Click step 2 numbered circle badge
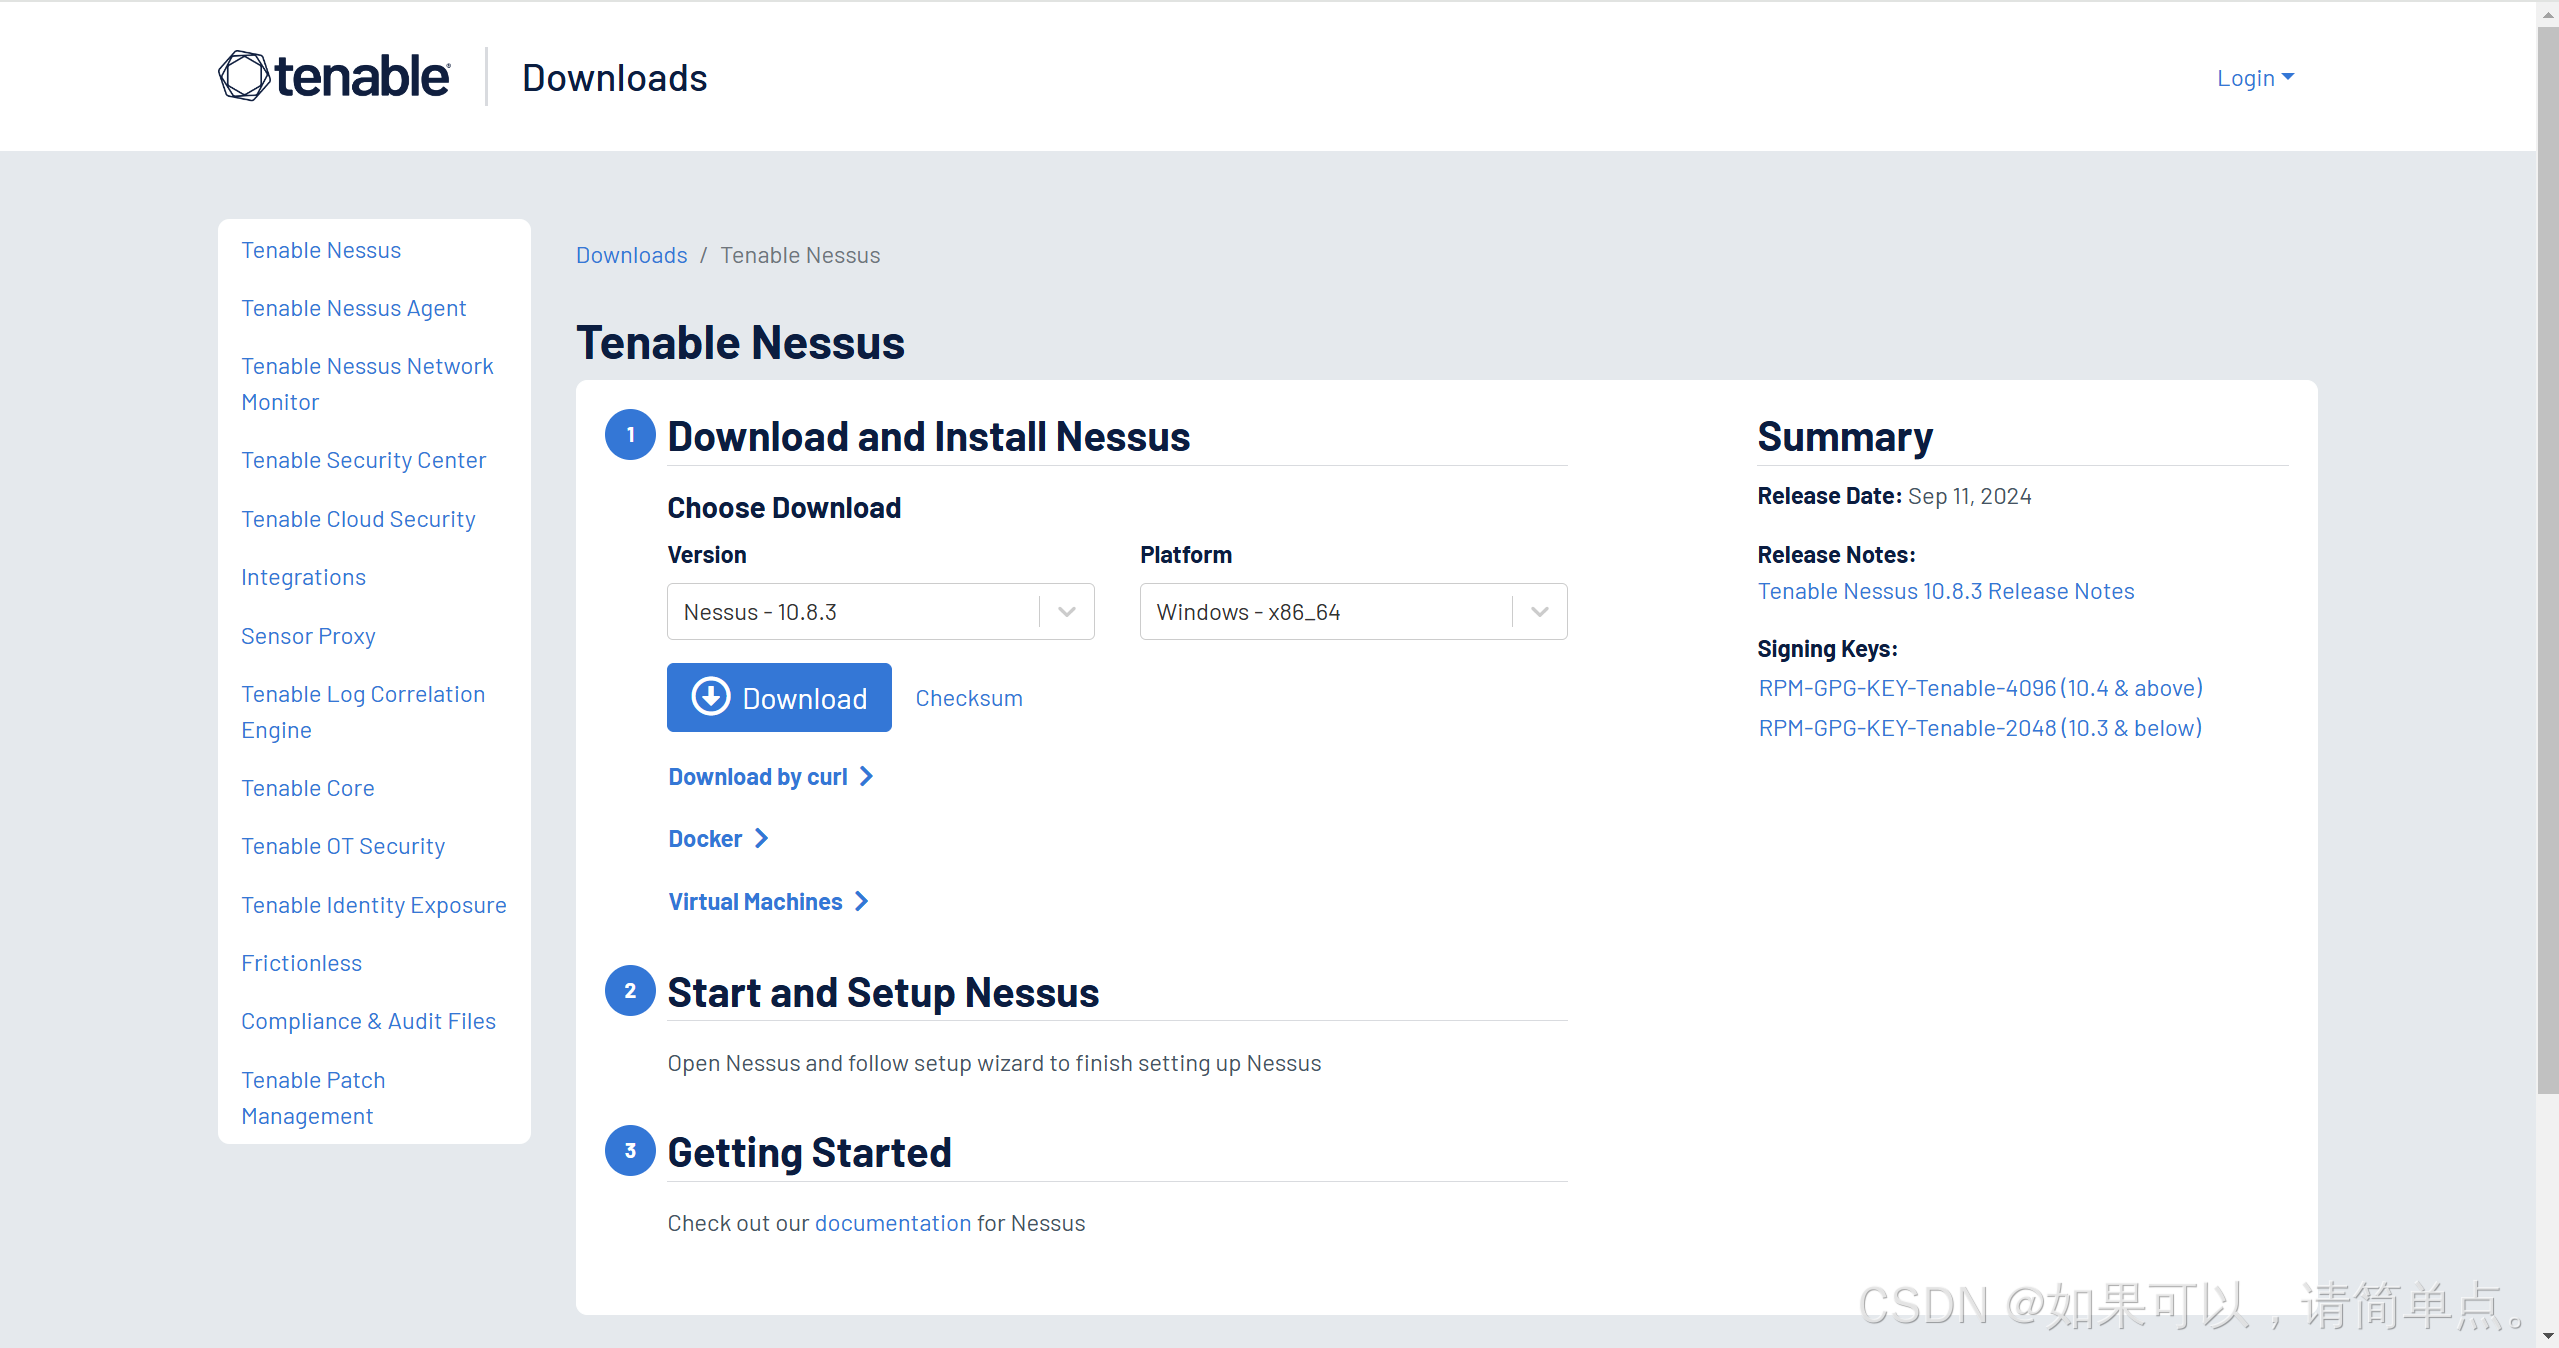This screenshot has height=1348, width=2559. point(630,991)
